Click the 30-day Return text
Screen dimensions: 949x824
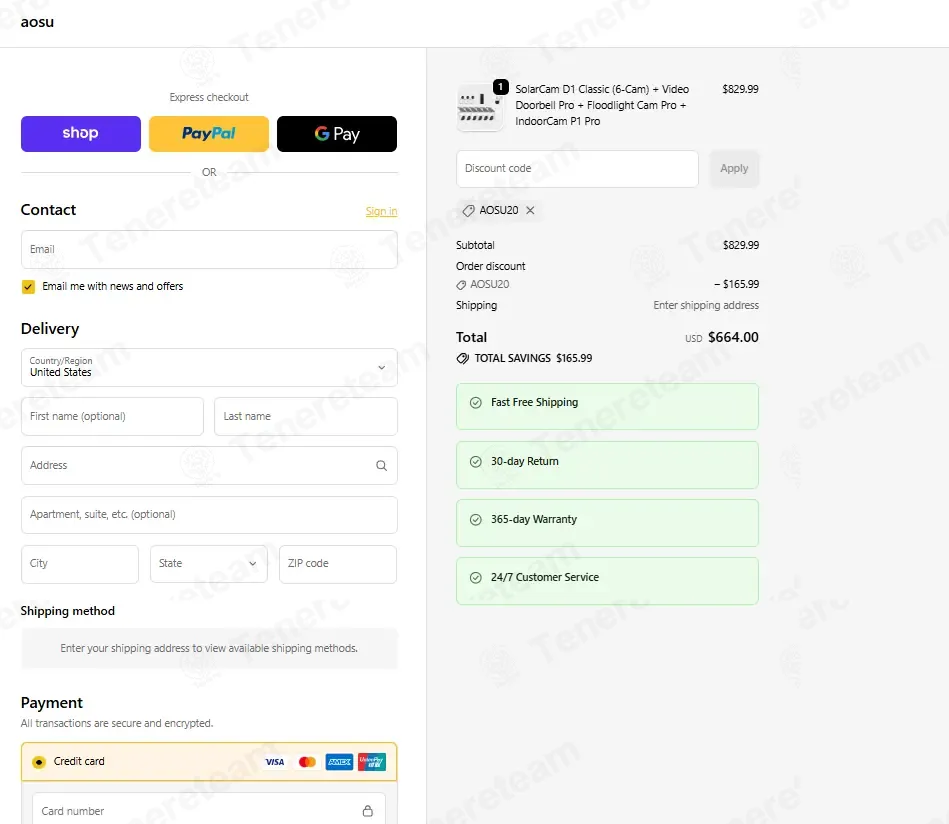pos(525,461)
